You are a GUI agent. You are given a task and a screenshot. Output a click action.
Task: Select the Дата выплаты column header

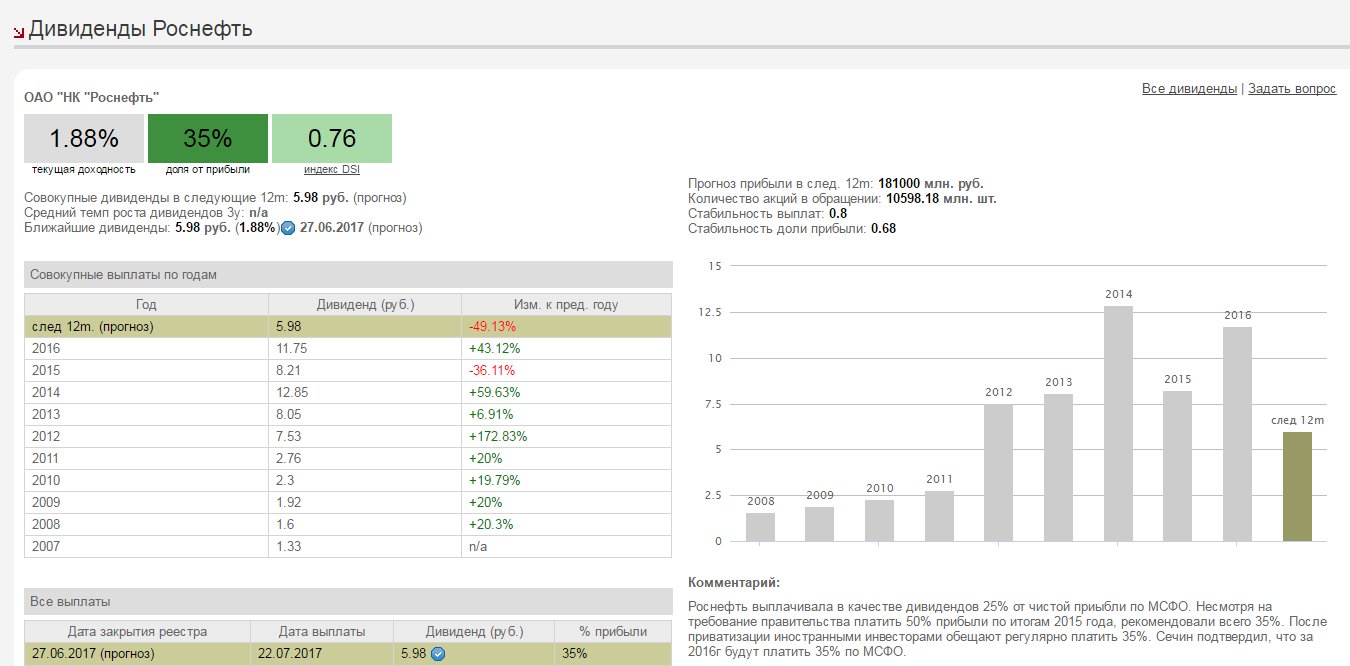321,632
